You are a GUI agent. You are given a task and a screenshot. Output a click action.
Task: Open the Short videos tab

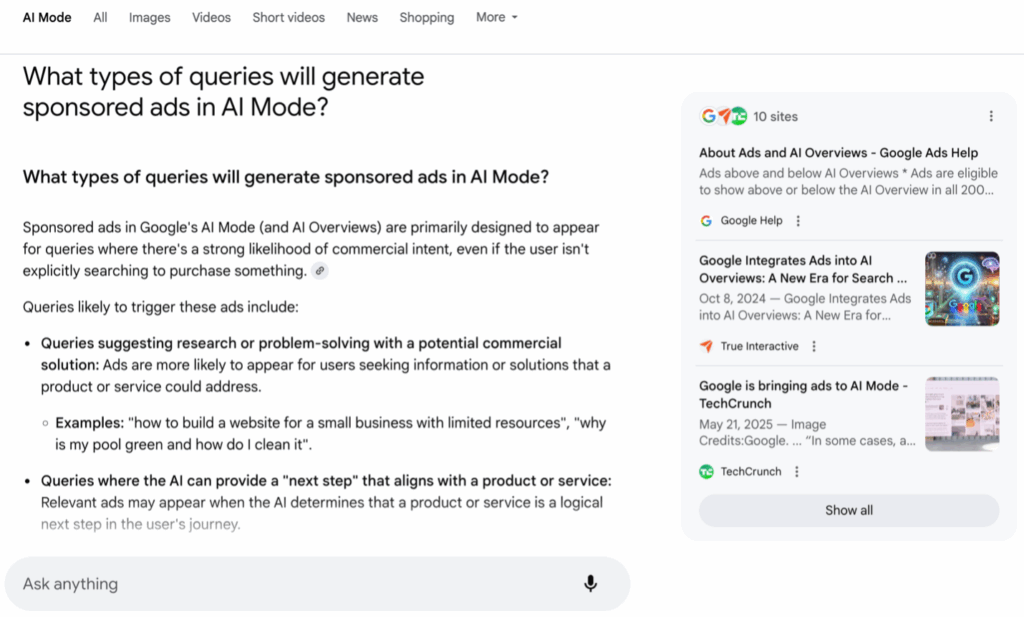[x=289, y=17]
